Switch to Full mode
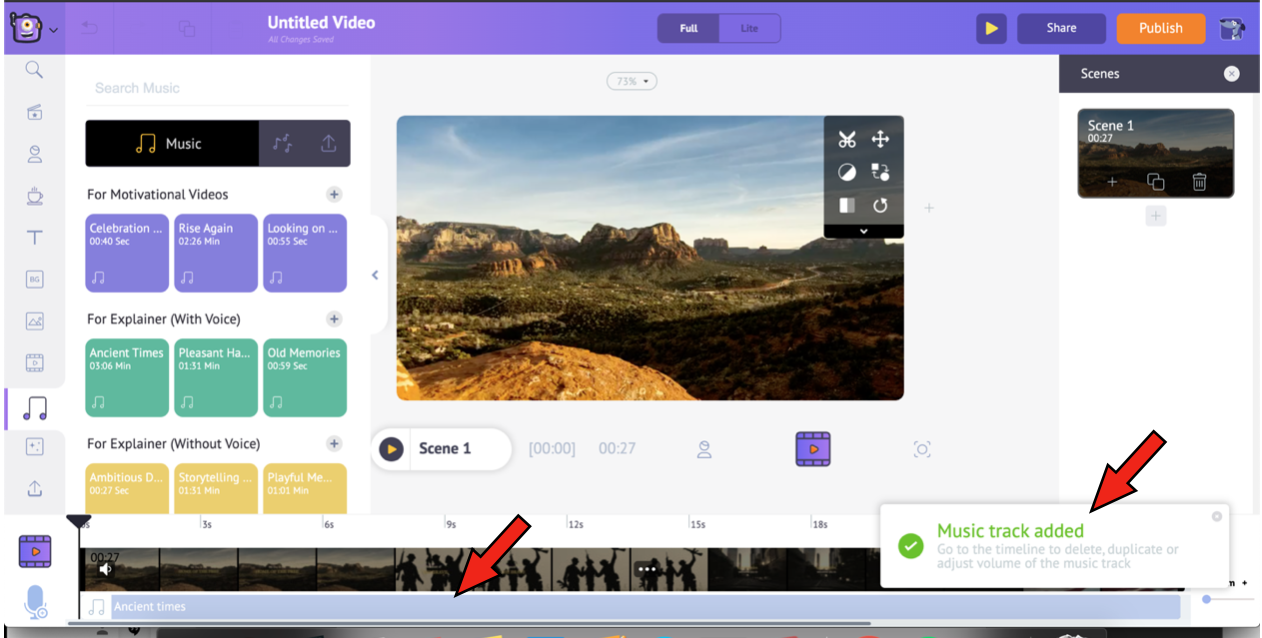The image size is (1262, 638). point(689,28)
